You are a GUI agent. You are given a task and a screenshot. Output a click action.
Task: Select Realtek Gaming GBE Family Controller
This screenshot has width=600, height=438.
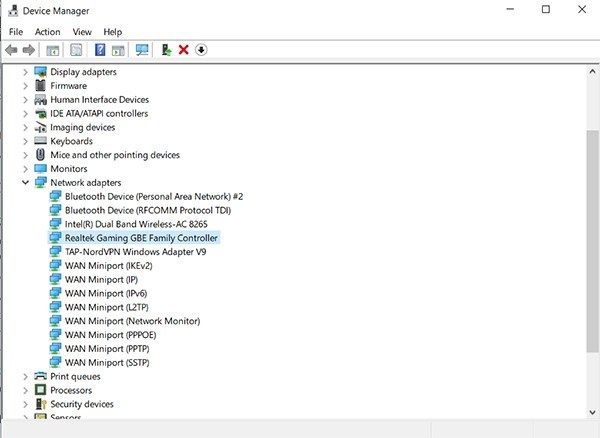point(141,238)
